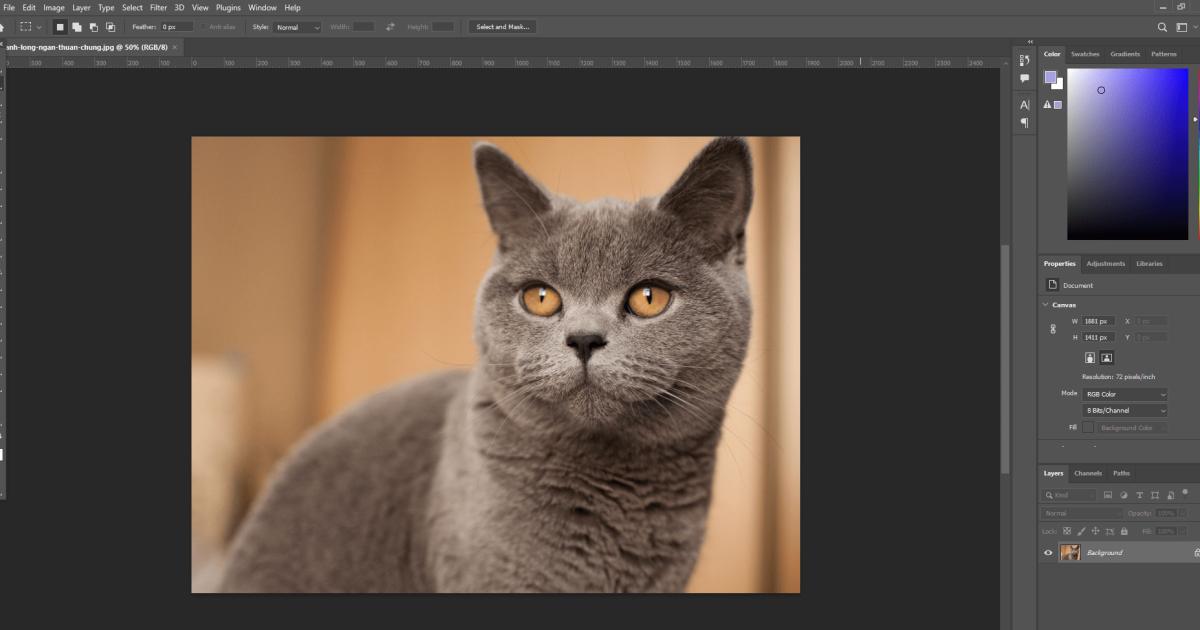
Task: Collapse the Canvas section in Properties
Action: click(1044, 304)
